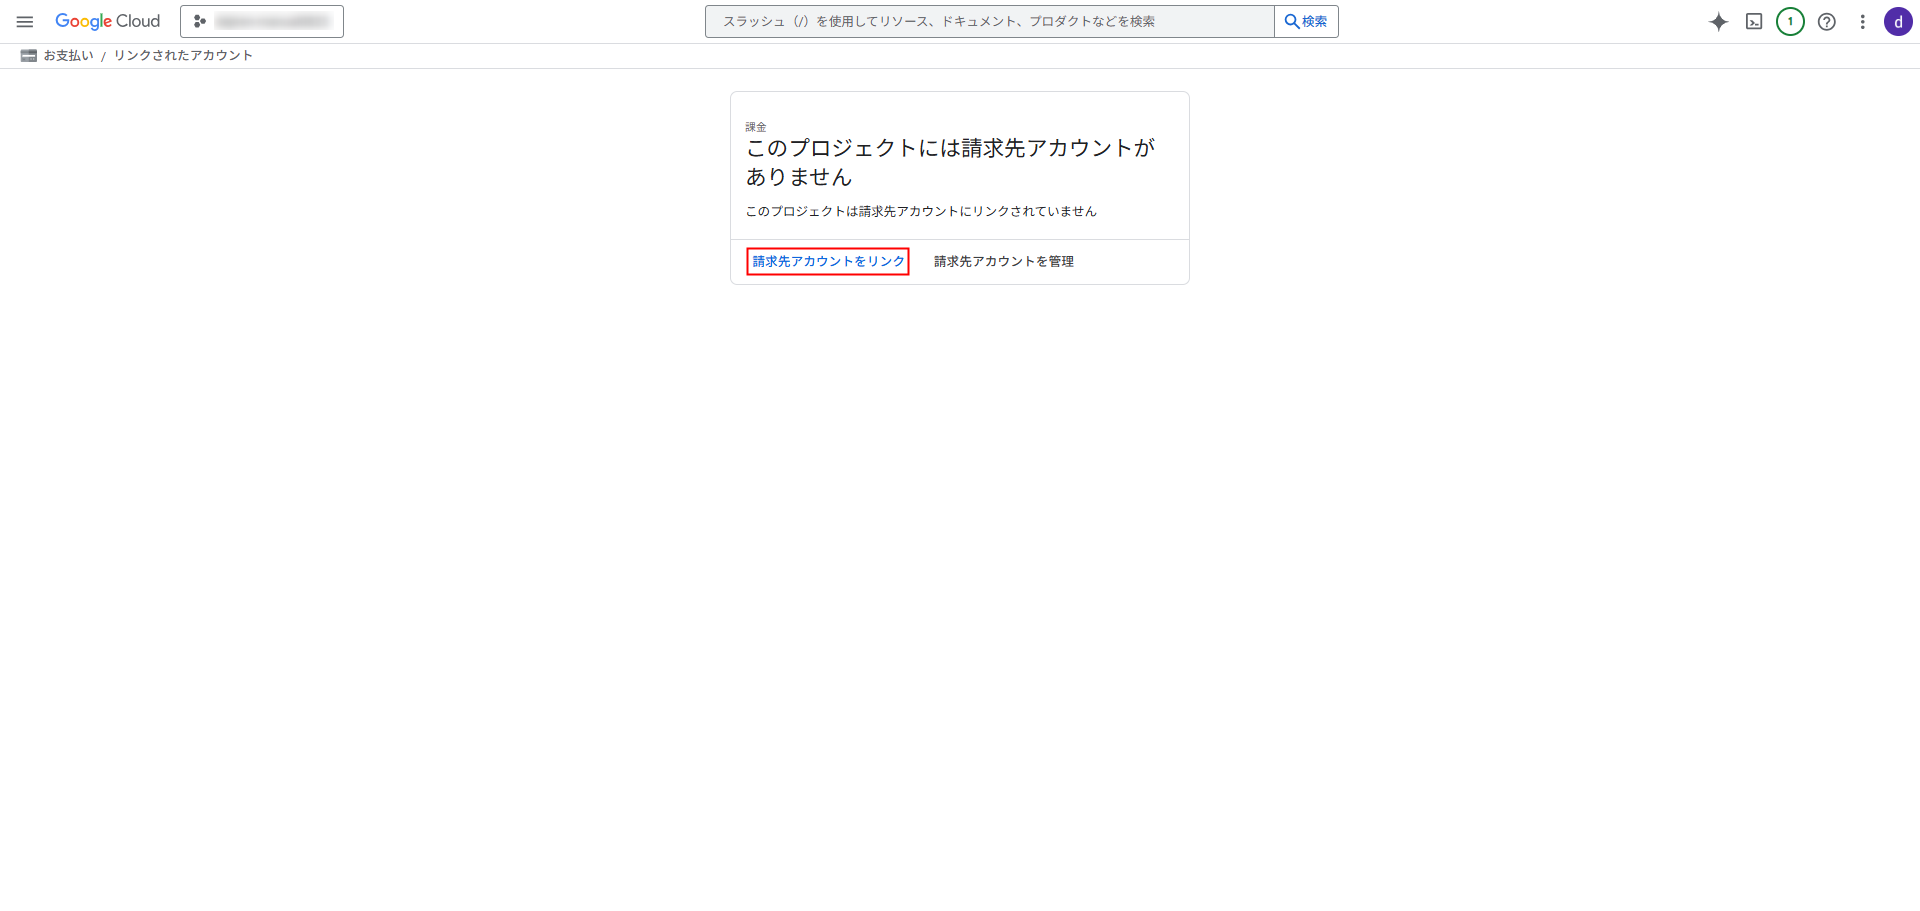Open the project picker dropdown
The image size is (1920, 911).
262,22
